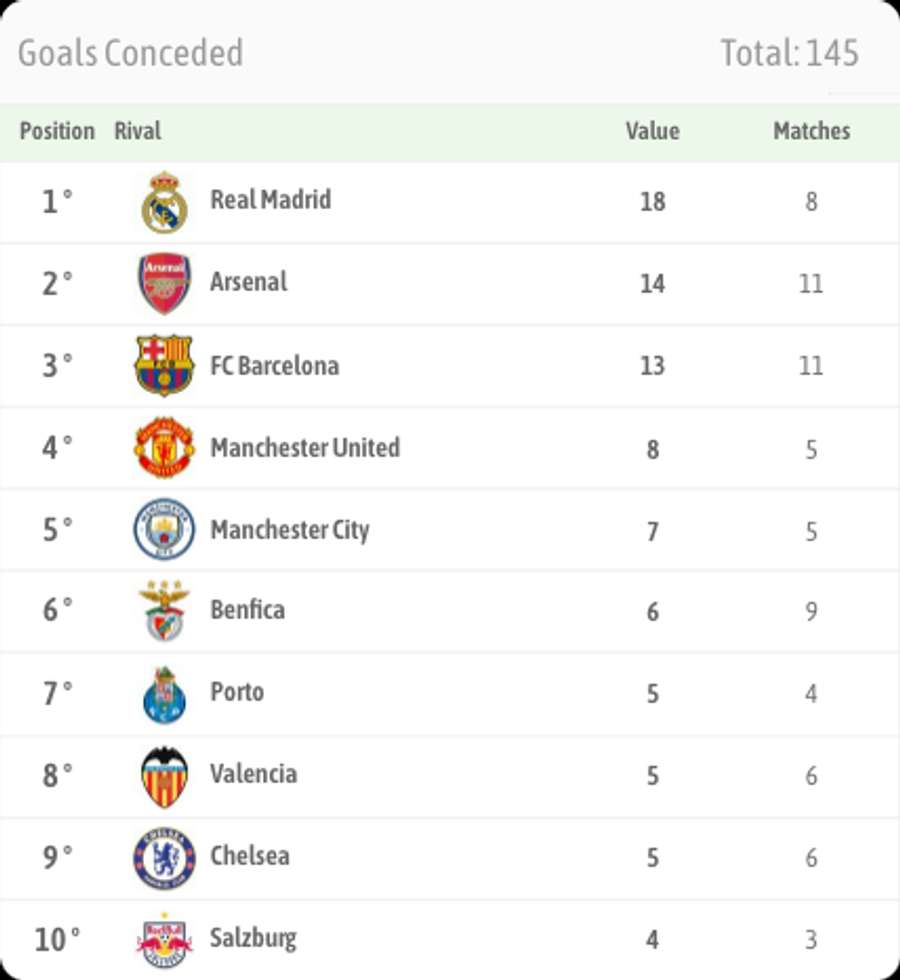This screenshot has width=900, height=980.
Task: Click the Porto club crest
Action: pos(163,693)
